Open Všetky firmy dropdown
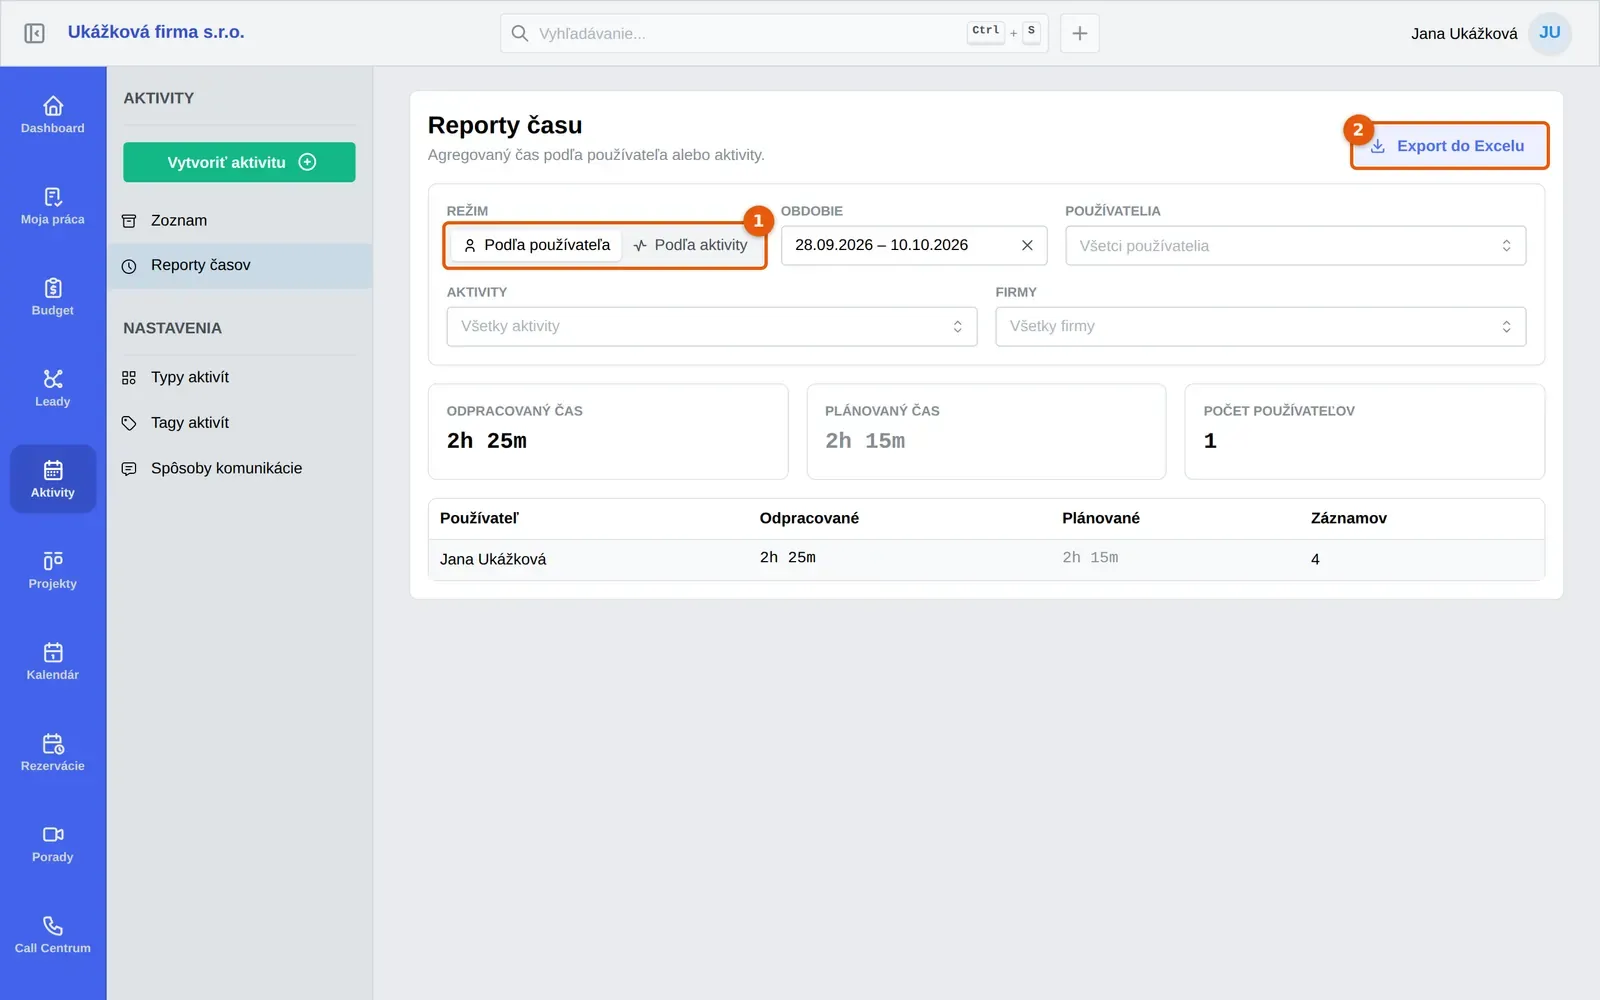 (1261, 327)
